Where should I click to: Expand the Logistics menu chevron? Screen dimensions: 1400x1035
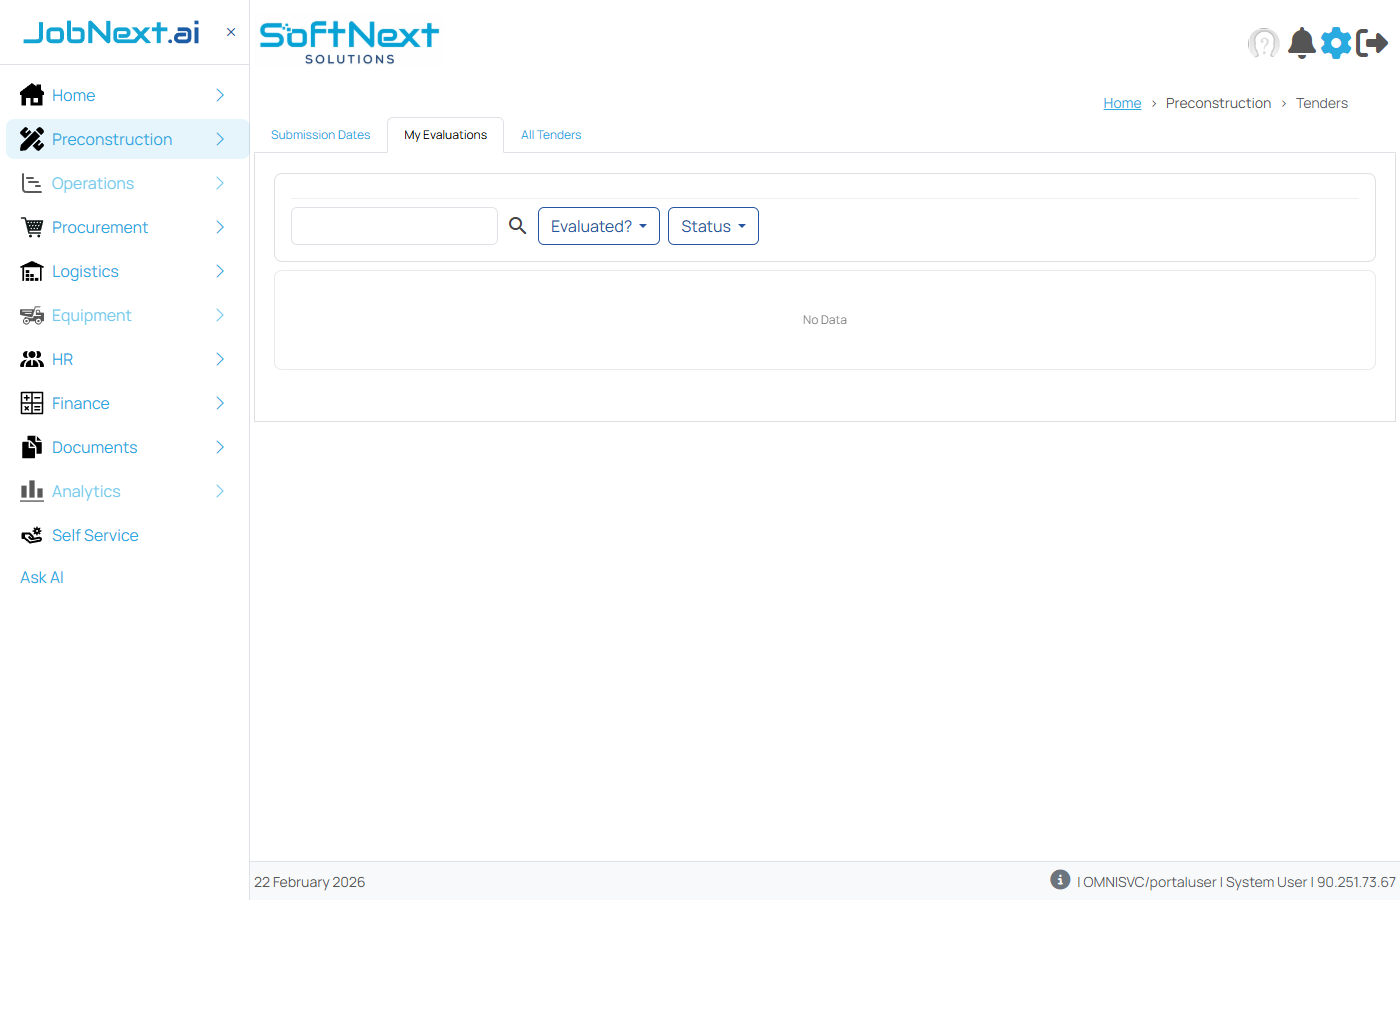pos(220,271)
